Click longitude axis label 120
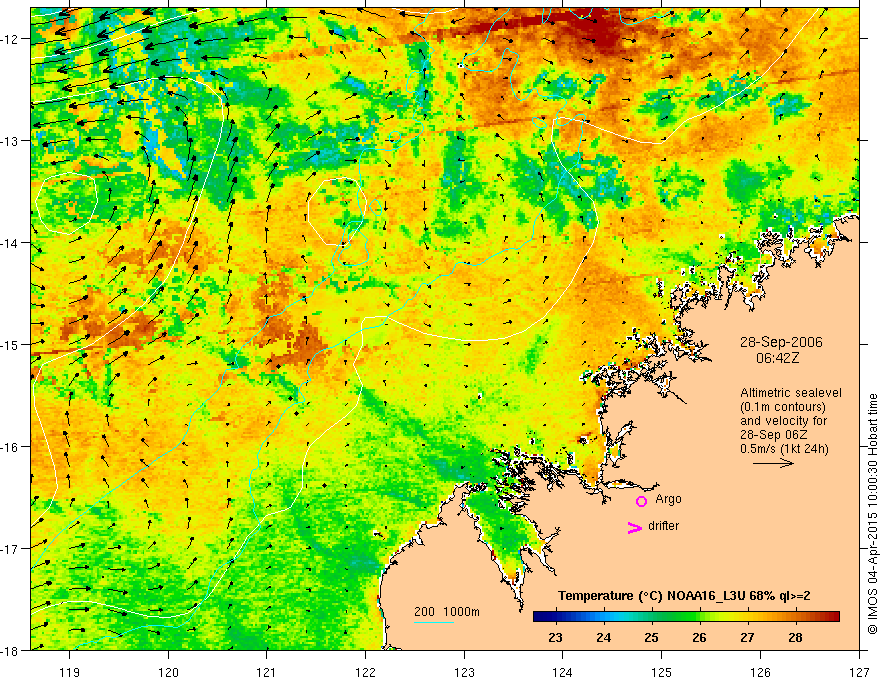This screenshot has height=680, width=880. click(x=168, y=672)
